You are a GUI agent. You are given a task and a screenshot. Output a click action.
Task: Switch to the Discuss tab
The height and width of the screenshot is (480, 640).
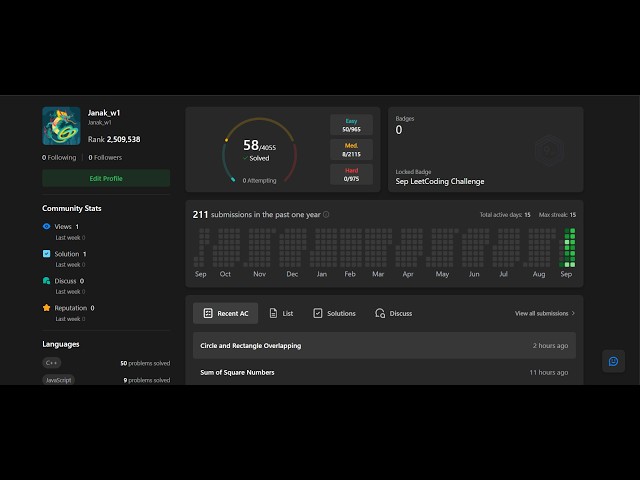point(393,313)
